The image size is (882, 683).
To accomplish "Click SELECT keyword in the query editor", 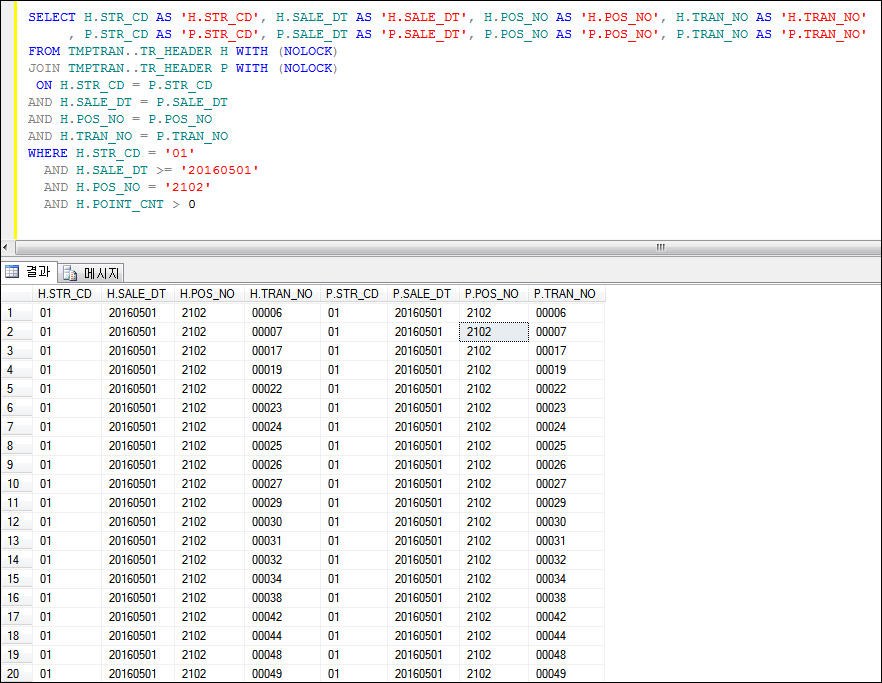I will click(52, 17).
